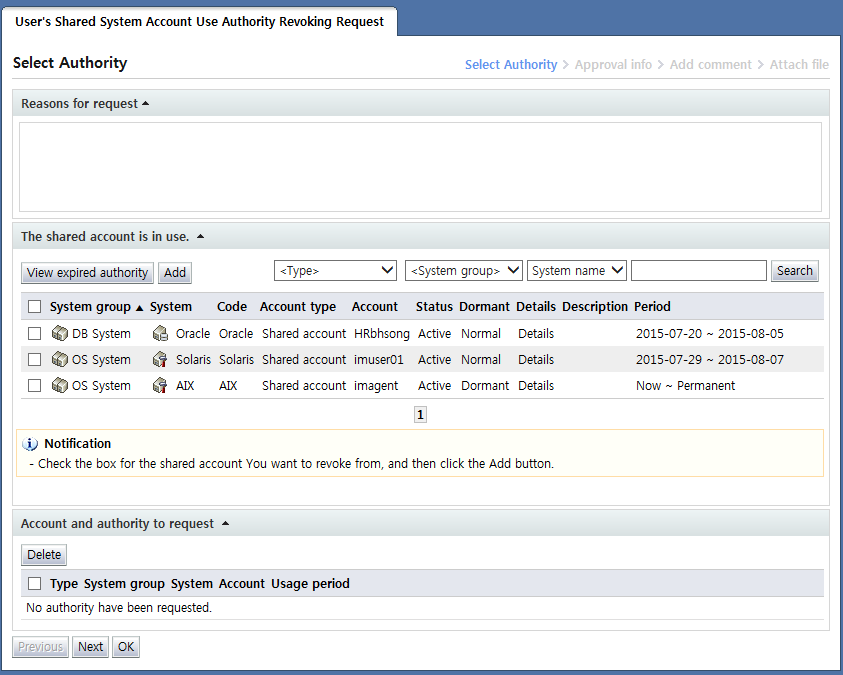Viewport: 843px width, 675px height.
Task: Click the Solaris system server icon
Action: pos(160,360)
